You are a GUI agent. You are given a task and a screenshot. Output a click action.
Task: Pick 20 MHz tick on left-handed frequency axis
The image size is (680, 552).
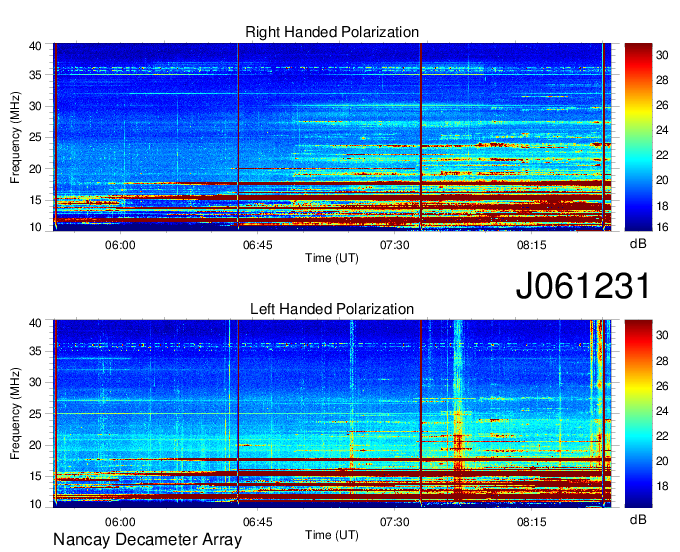click(x=35, y=445)
